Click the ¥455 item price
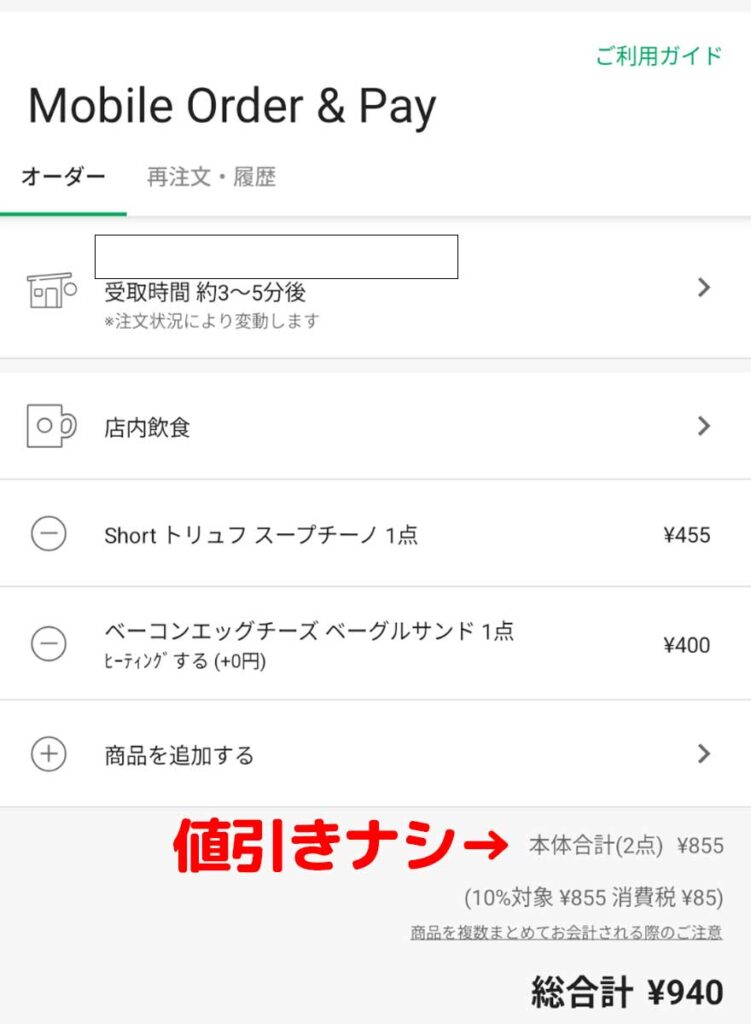The height and width of the screenshot is (1024, 751). [686, 535]
